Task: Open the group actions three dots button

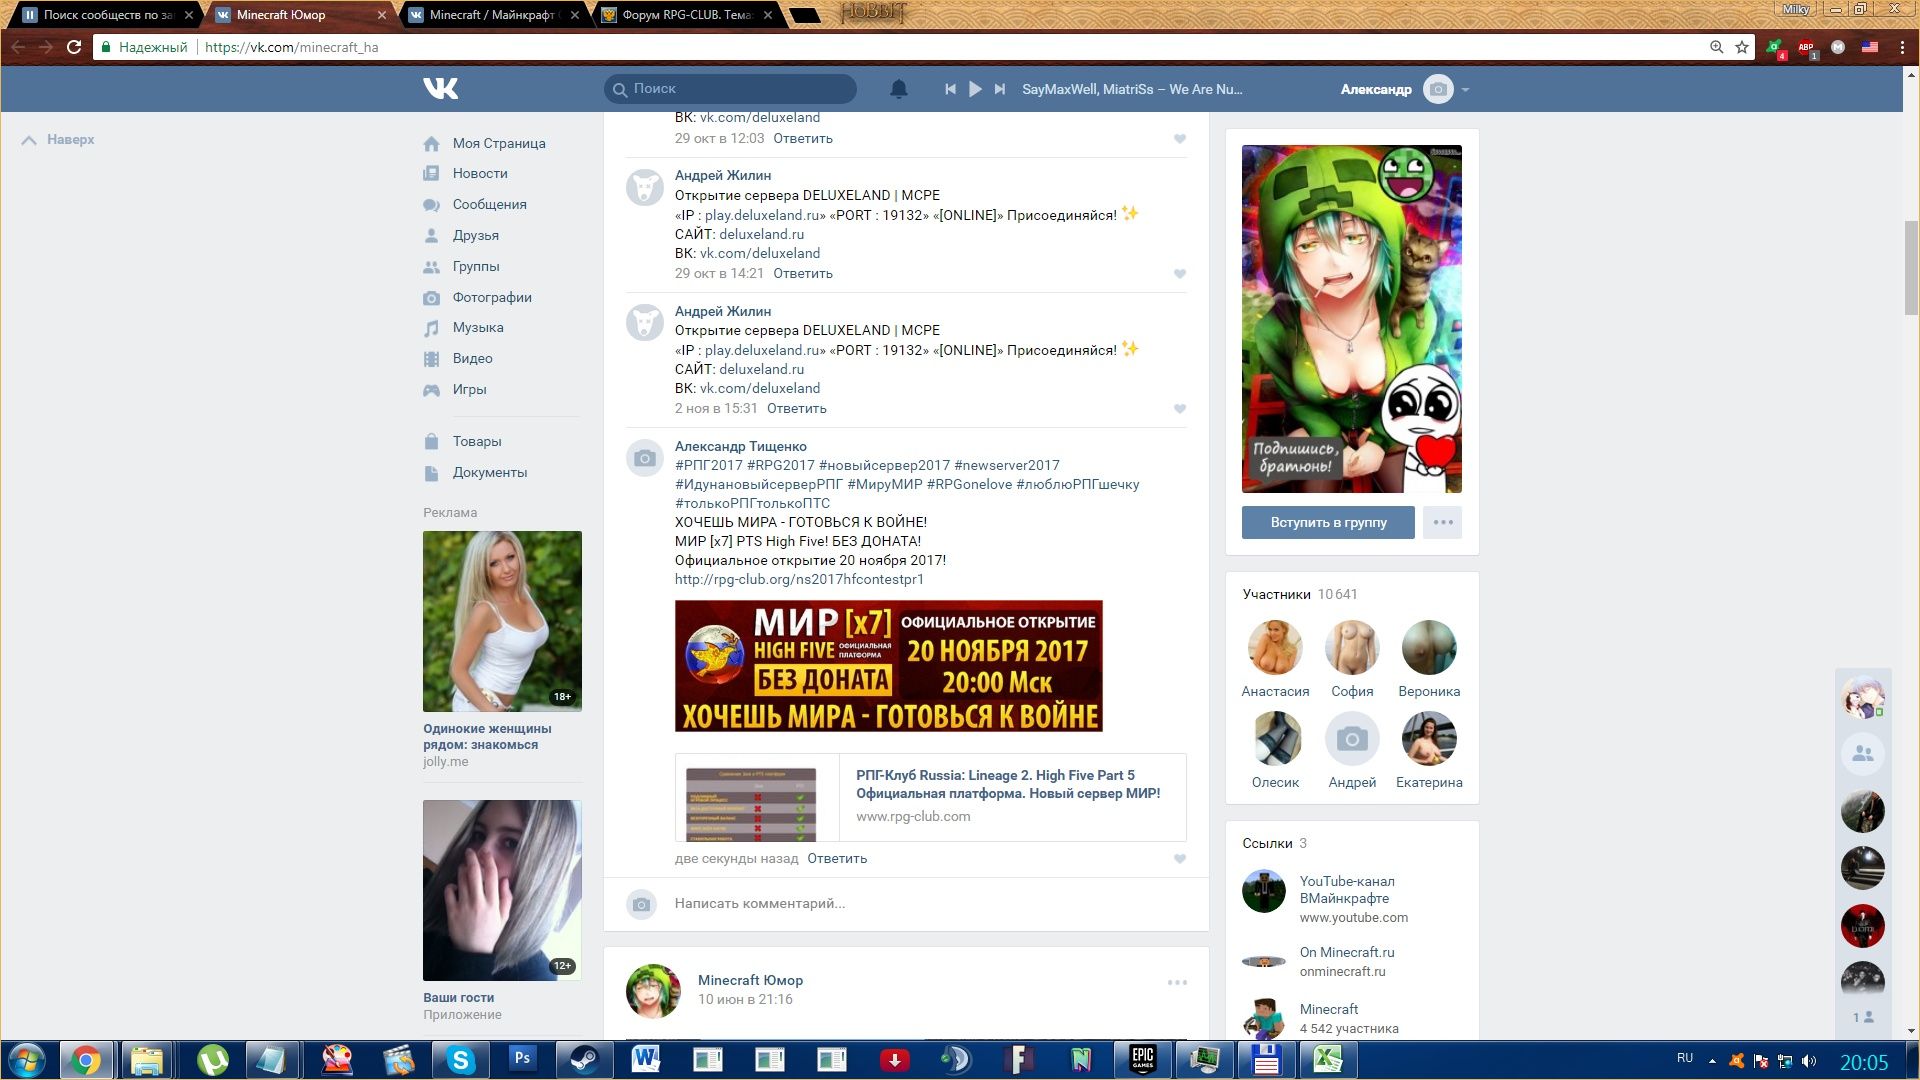Action: click(1442, 522)
